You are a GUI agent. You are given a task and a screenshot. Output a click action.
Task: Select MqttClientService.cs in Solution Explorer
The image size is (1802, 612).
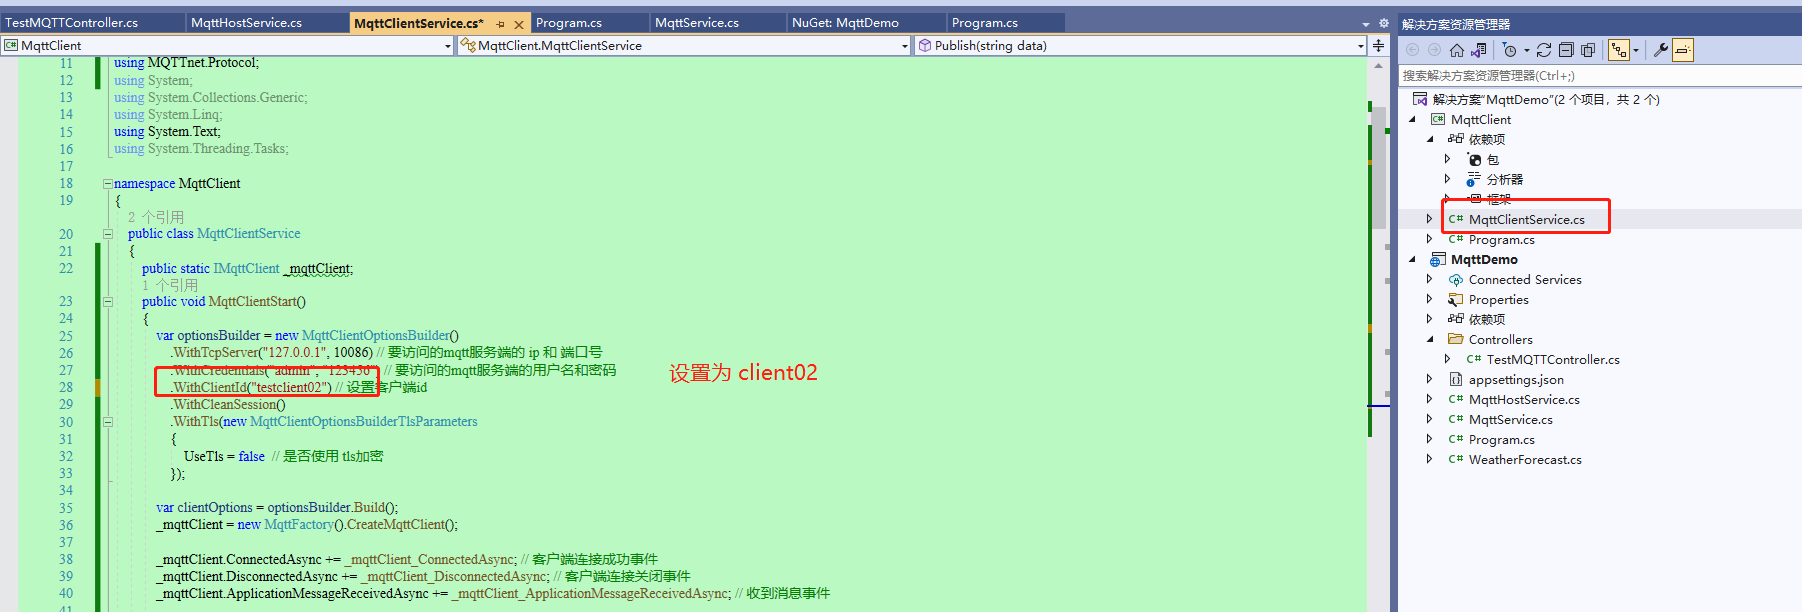pos(1526,219)
